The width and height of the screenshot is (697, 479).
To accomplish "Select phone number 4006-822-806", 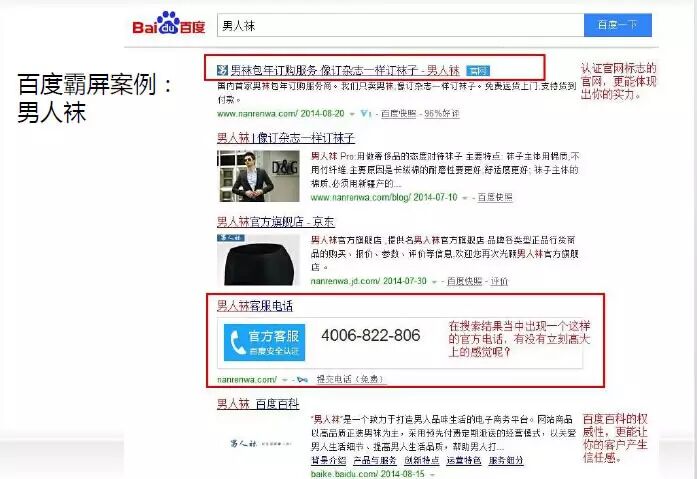I will pos(371,335).
